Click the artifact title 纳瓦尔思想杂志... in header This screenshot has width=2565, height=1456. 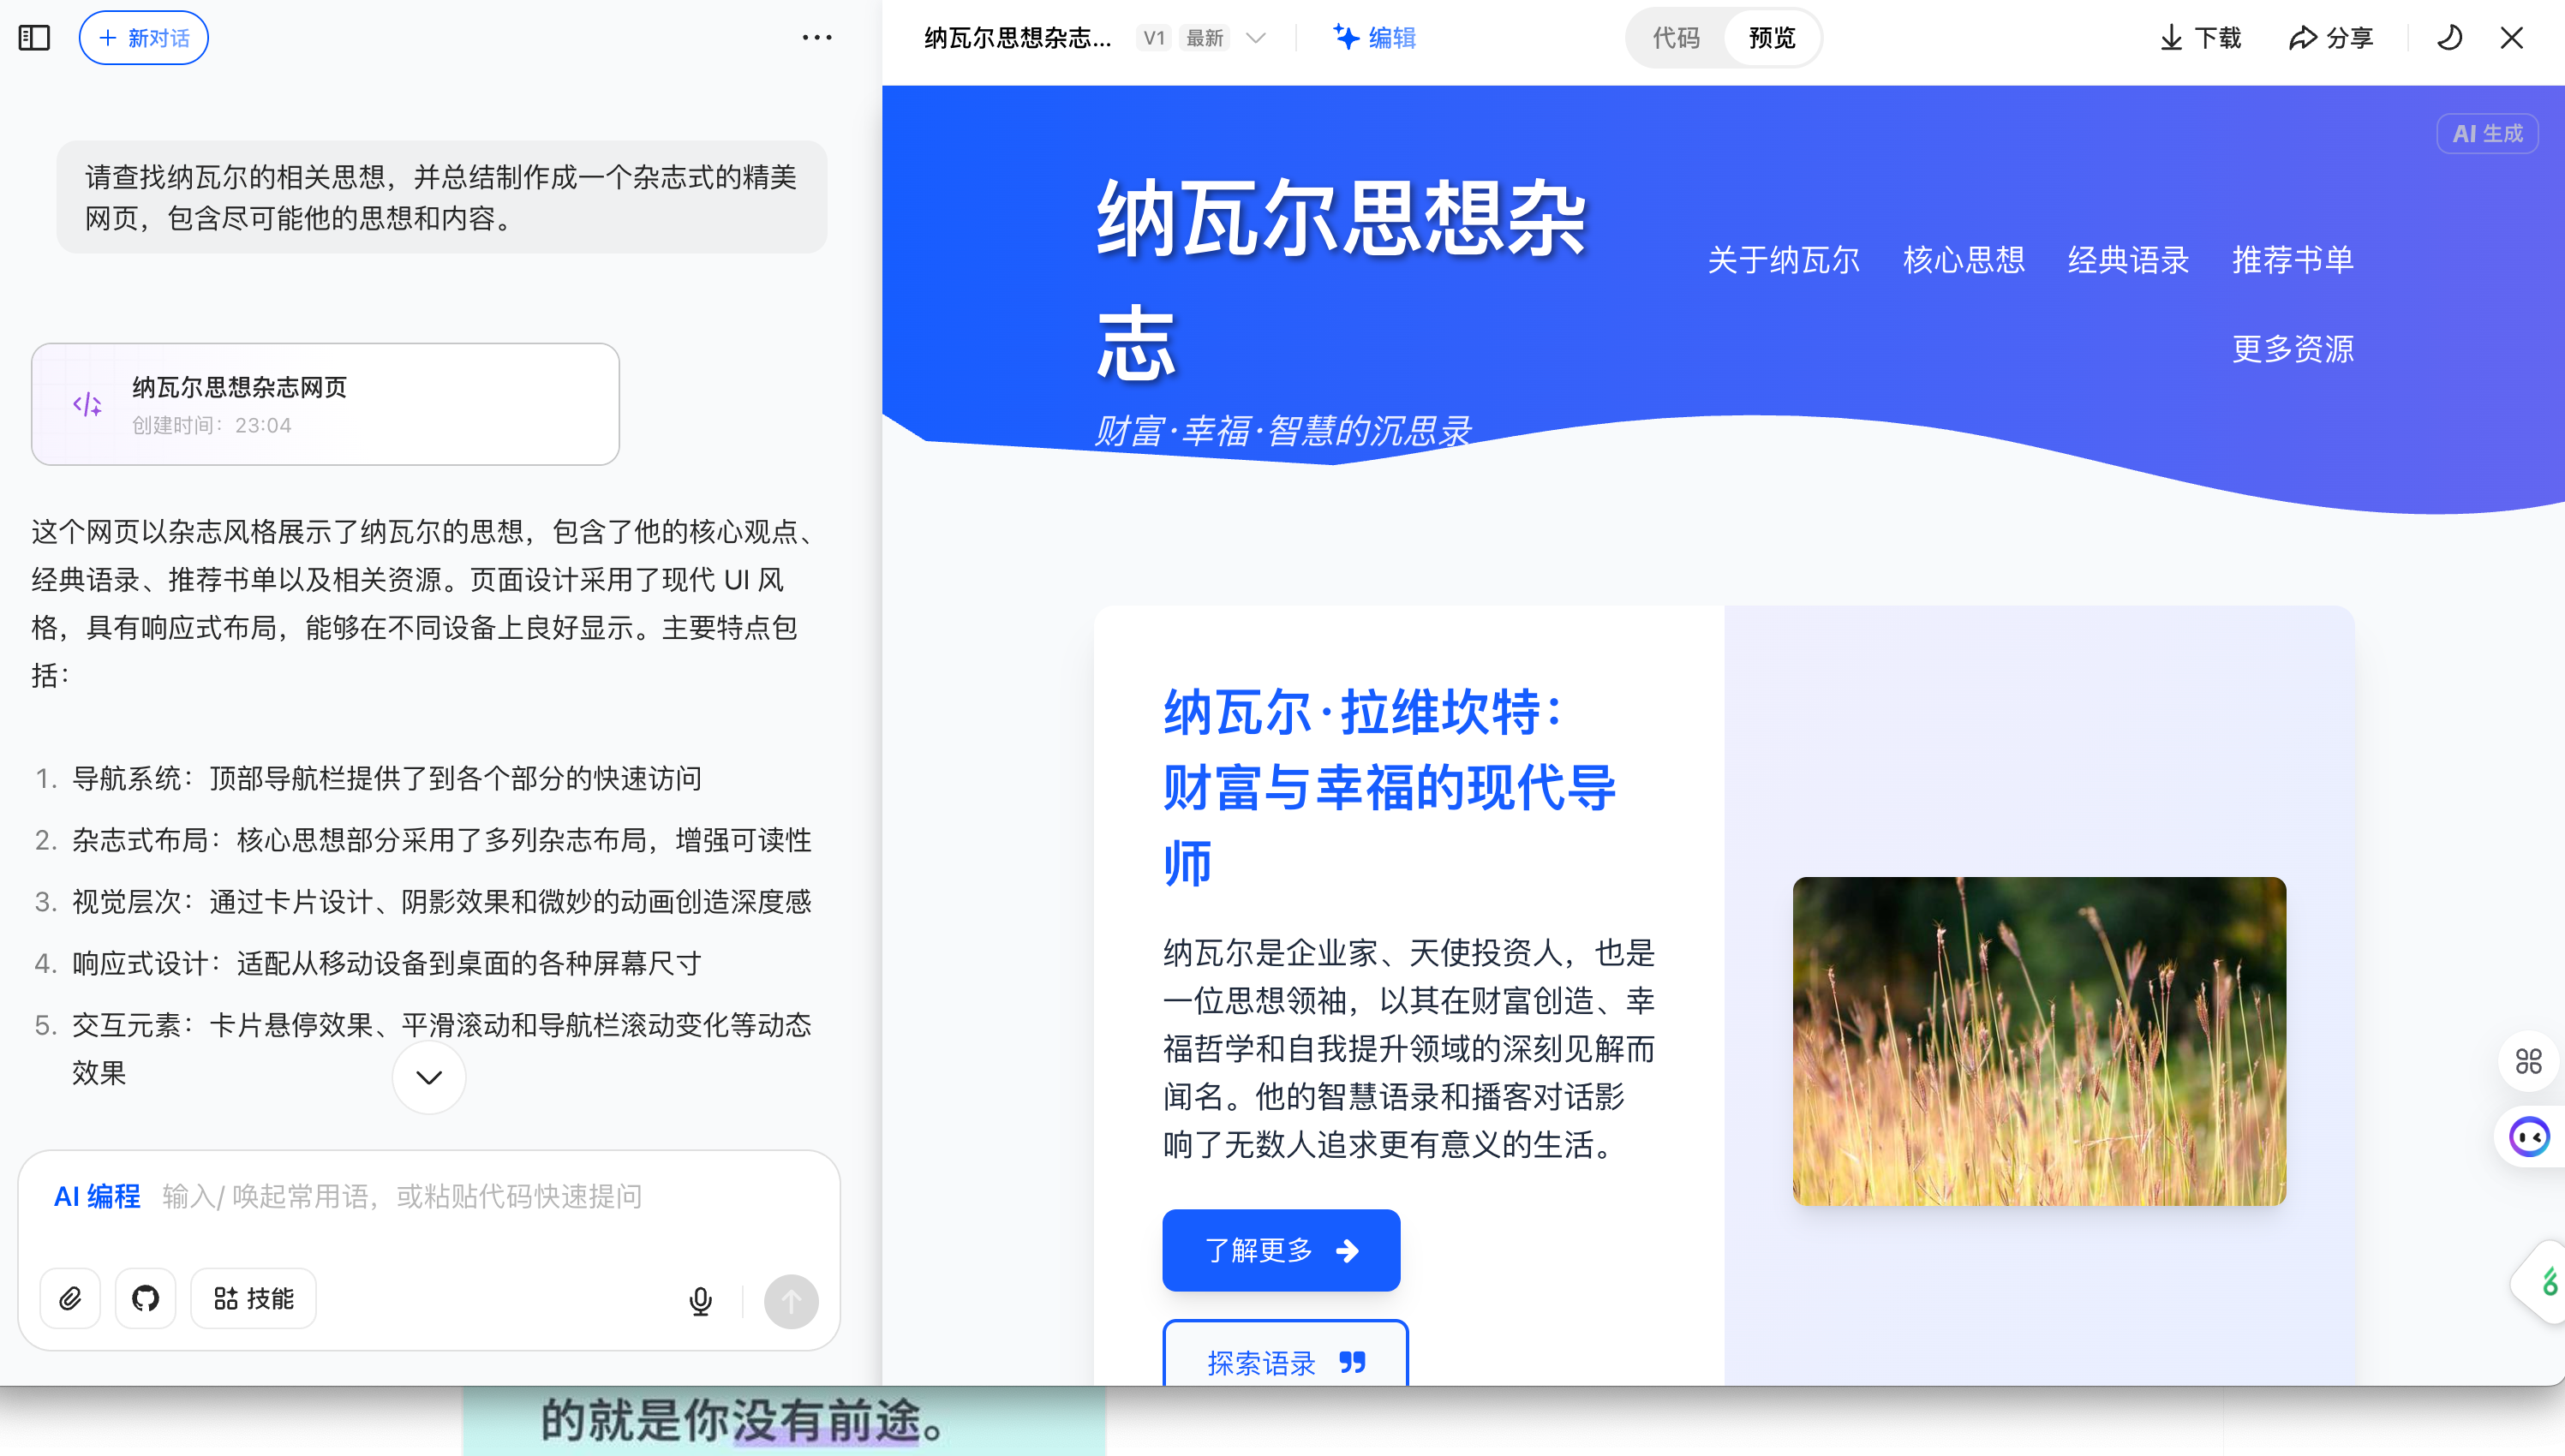[x=1017, y=38]
